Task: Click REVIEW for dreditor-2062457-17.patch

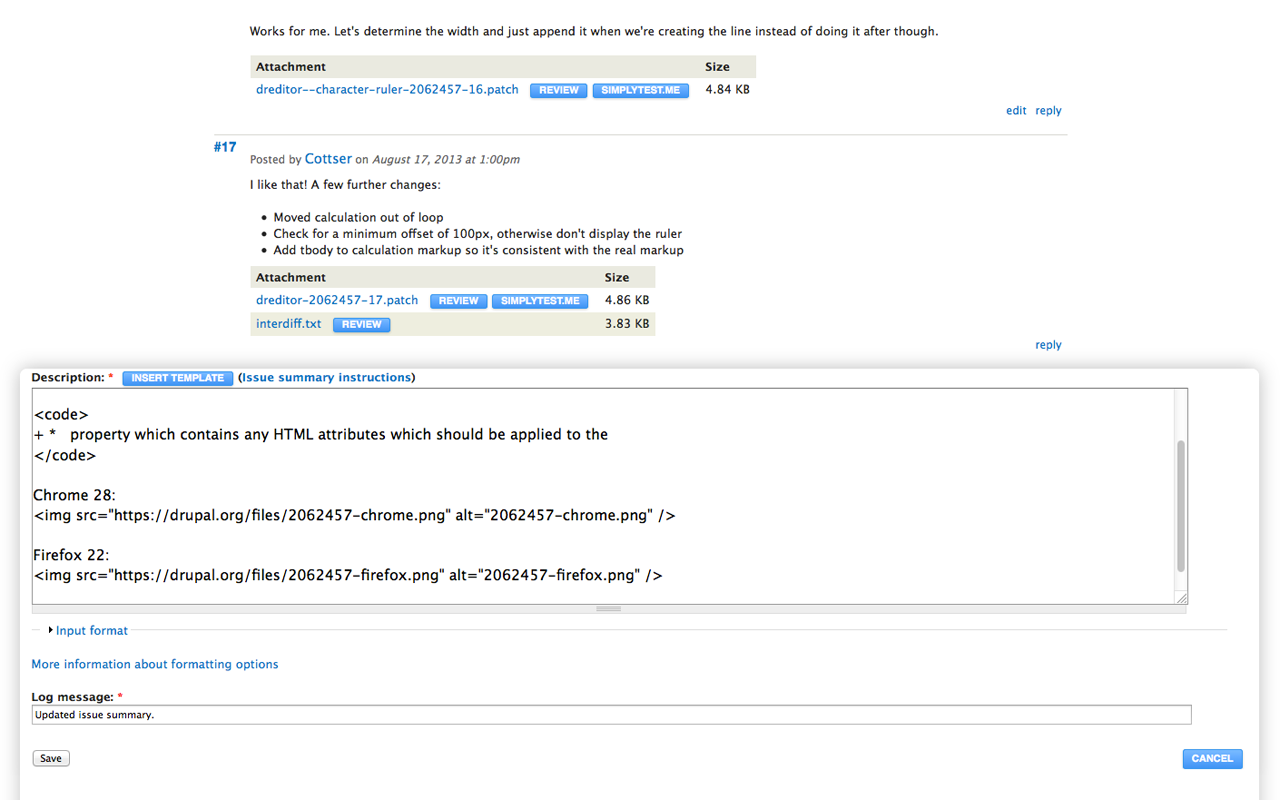Action: pos(459,301)
